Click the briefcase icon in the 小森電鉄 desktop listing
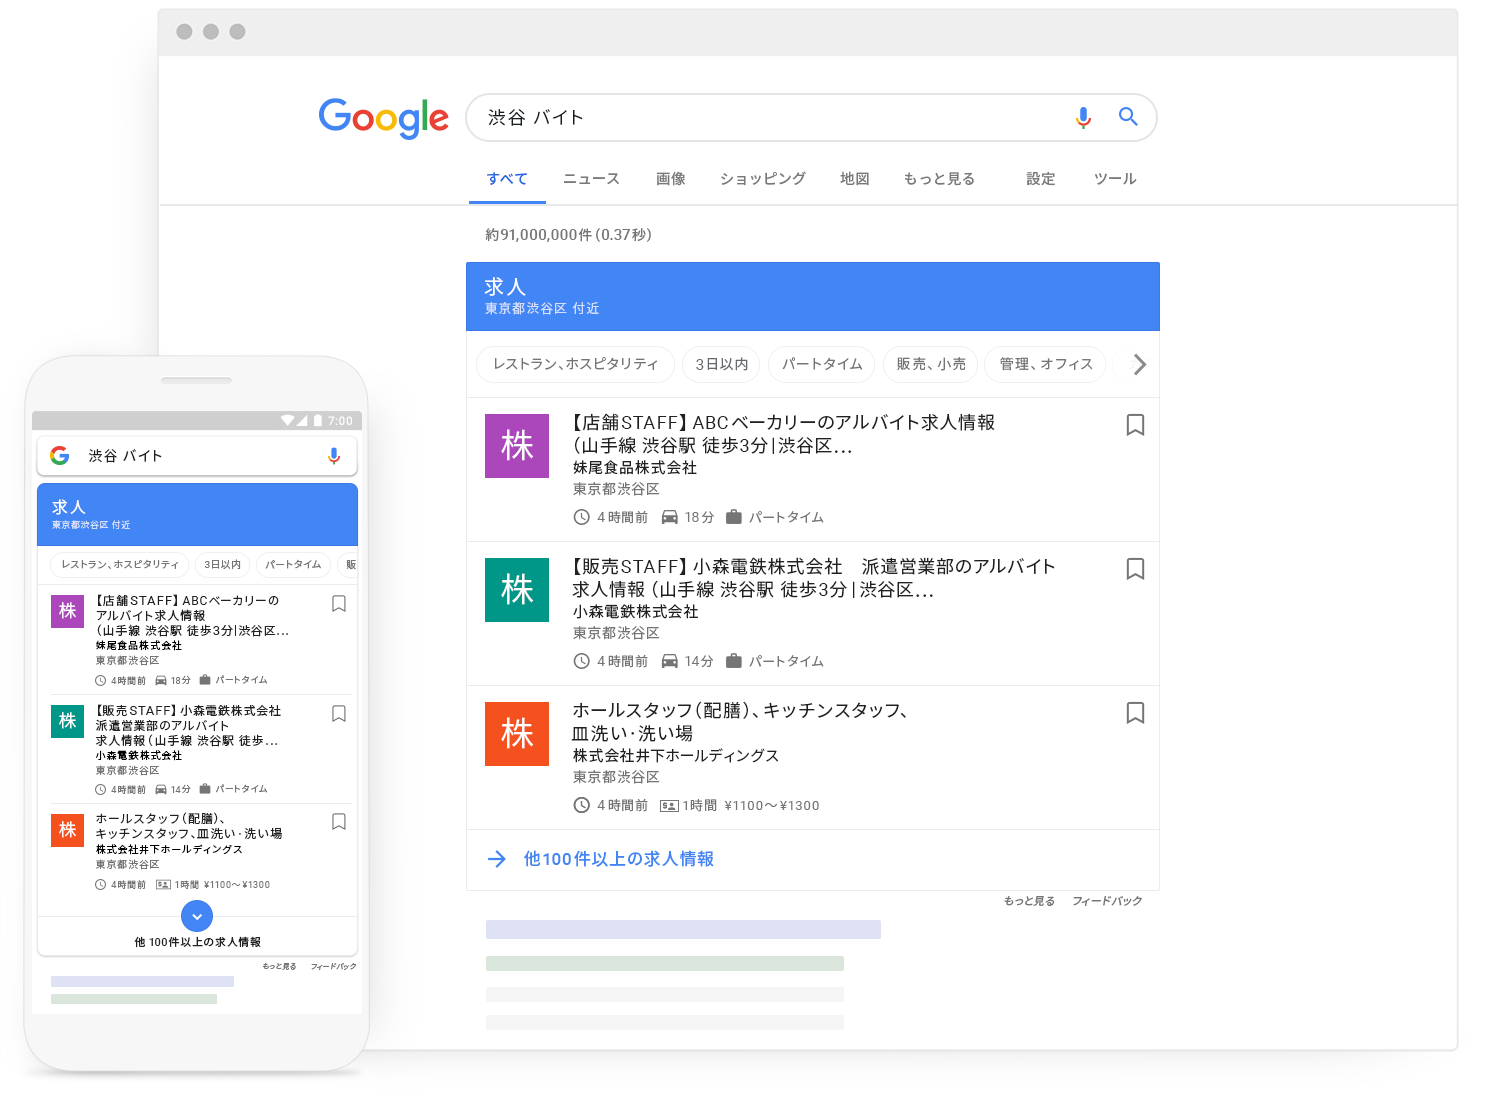1506x1110 pixels. [x=734, y=661]
